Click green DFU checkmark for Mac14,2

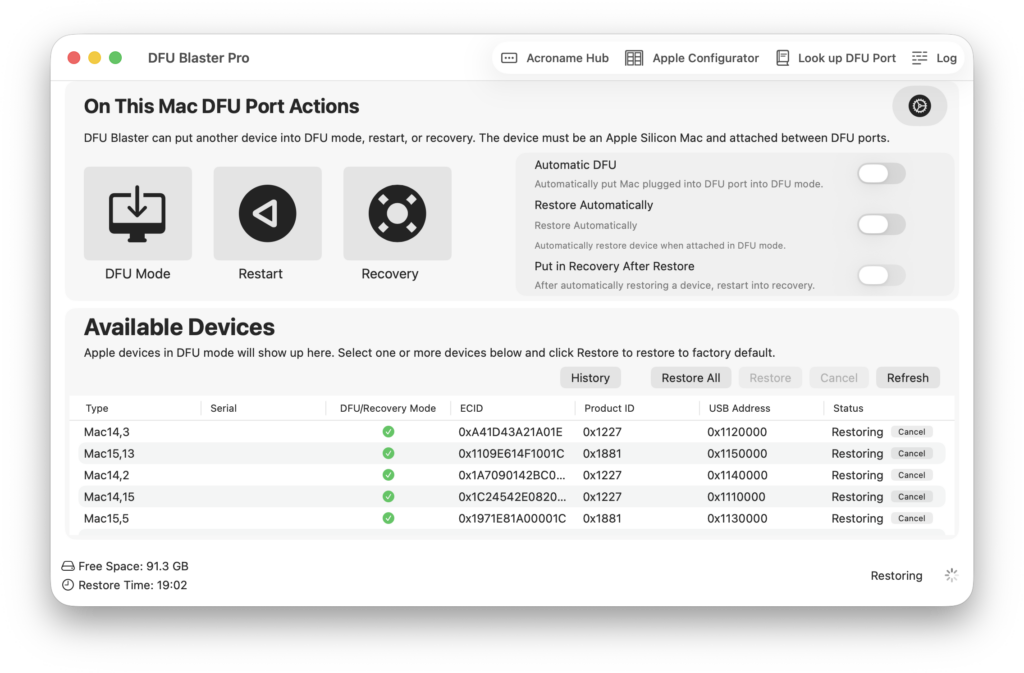point(388,475)
